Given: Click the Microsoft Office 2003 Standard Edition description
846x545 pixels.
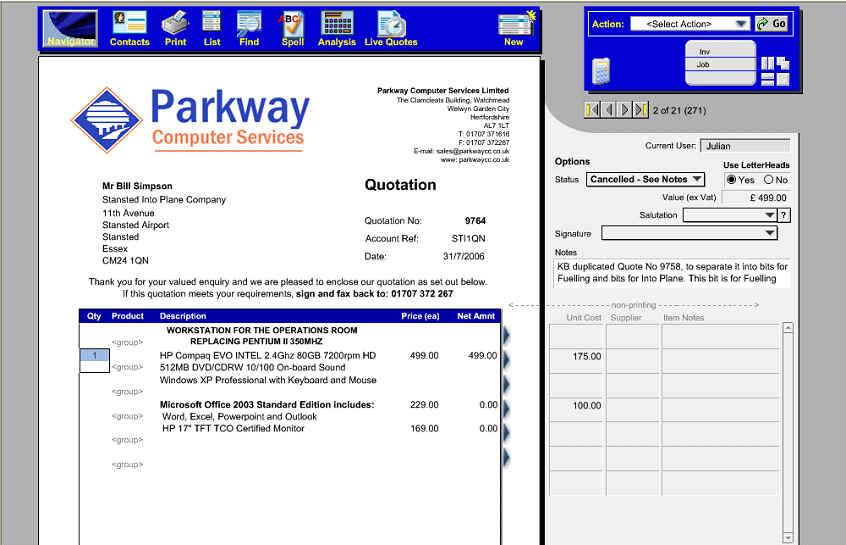Looking at the screenshot, I should tap(267, 405).
